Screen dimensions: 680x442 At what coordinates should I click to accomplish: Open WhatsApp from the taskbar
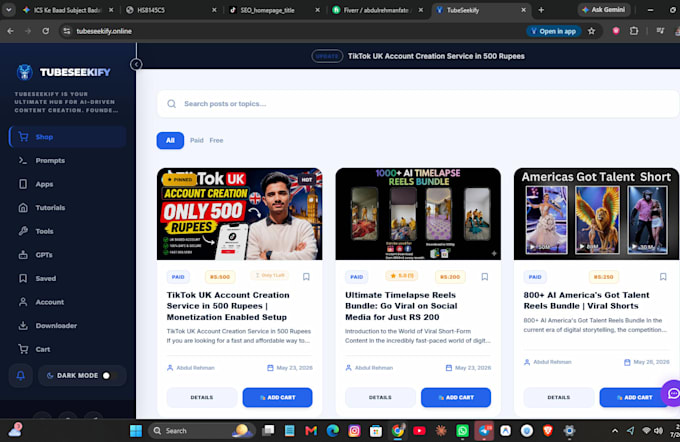pos(462,431)
